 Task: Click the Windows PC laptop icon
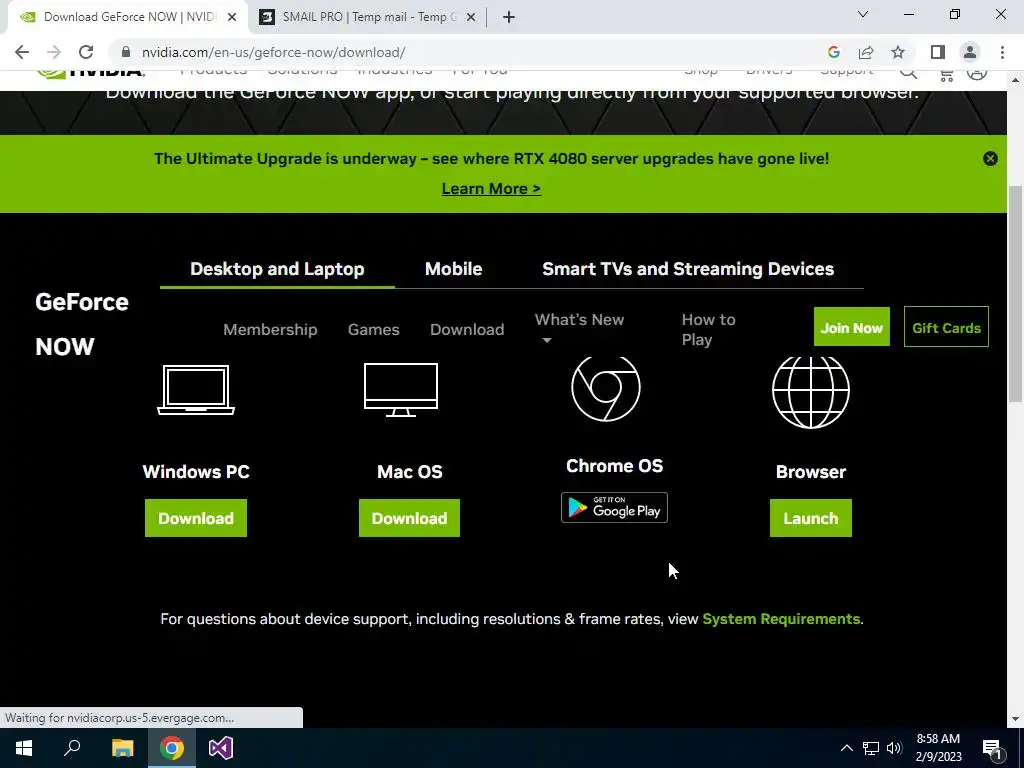196,390
